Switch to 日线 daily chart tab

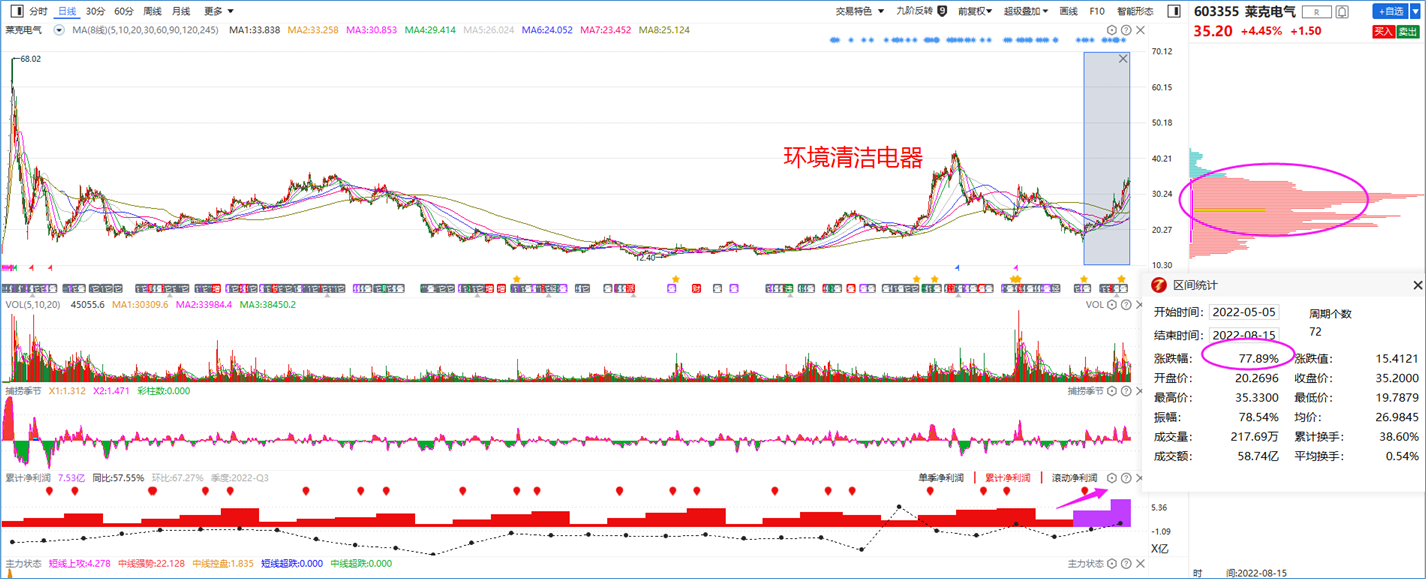(67, 11)
